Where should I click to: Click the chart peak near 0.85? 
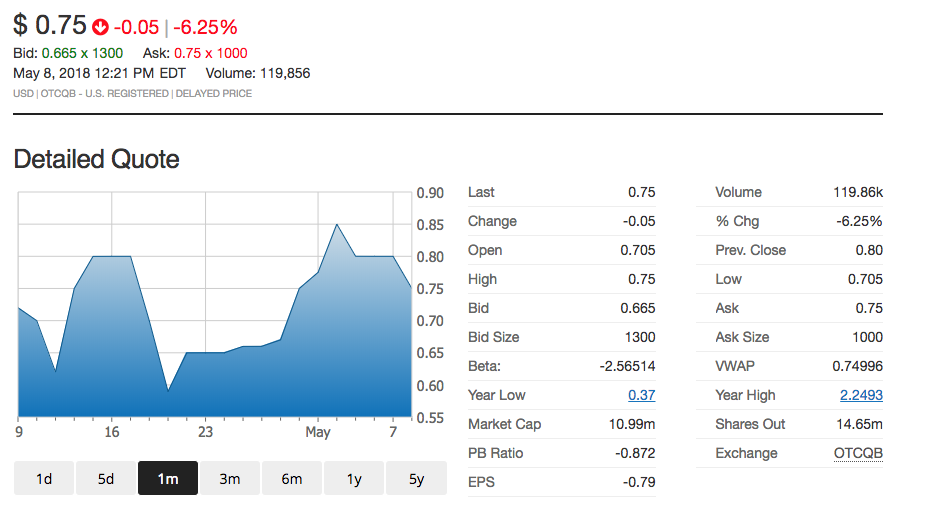coord(337,225)
